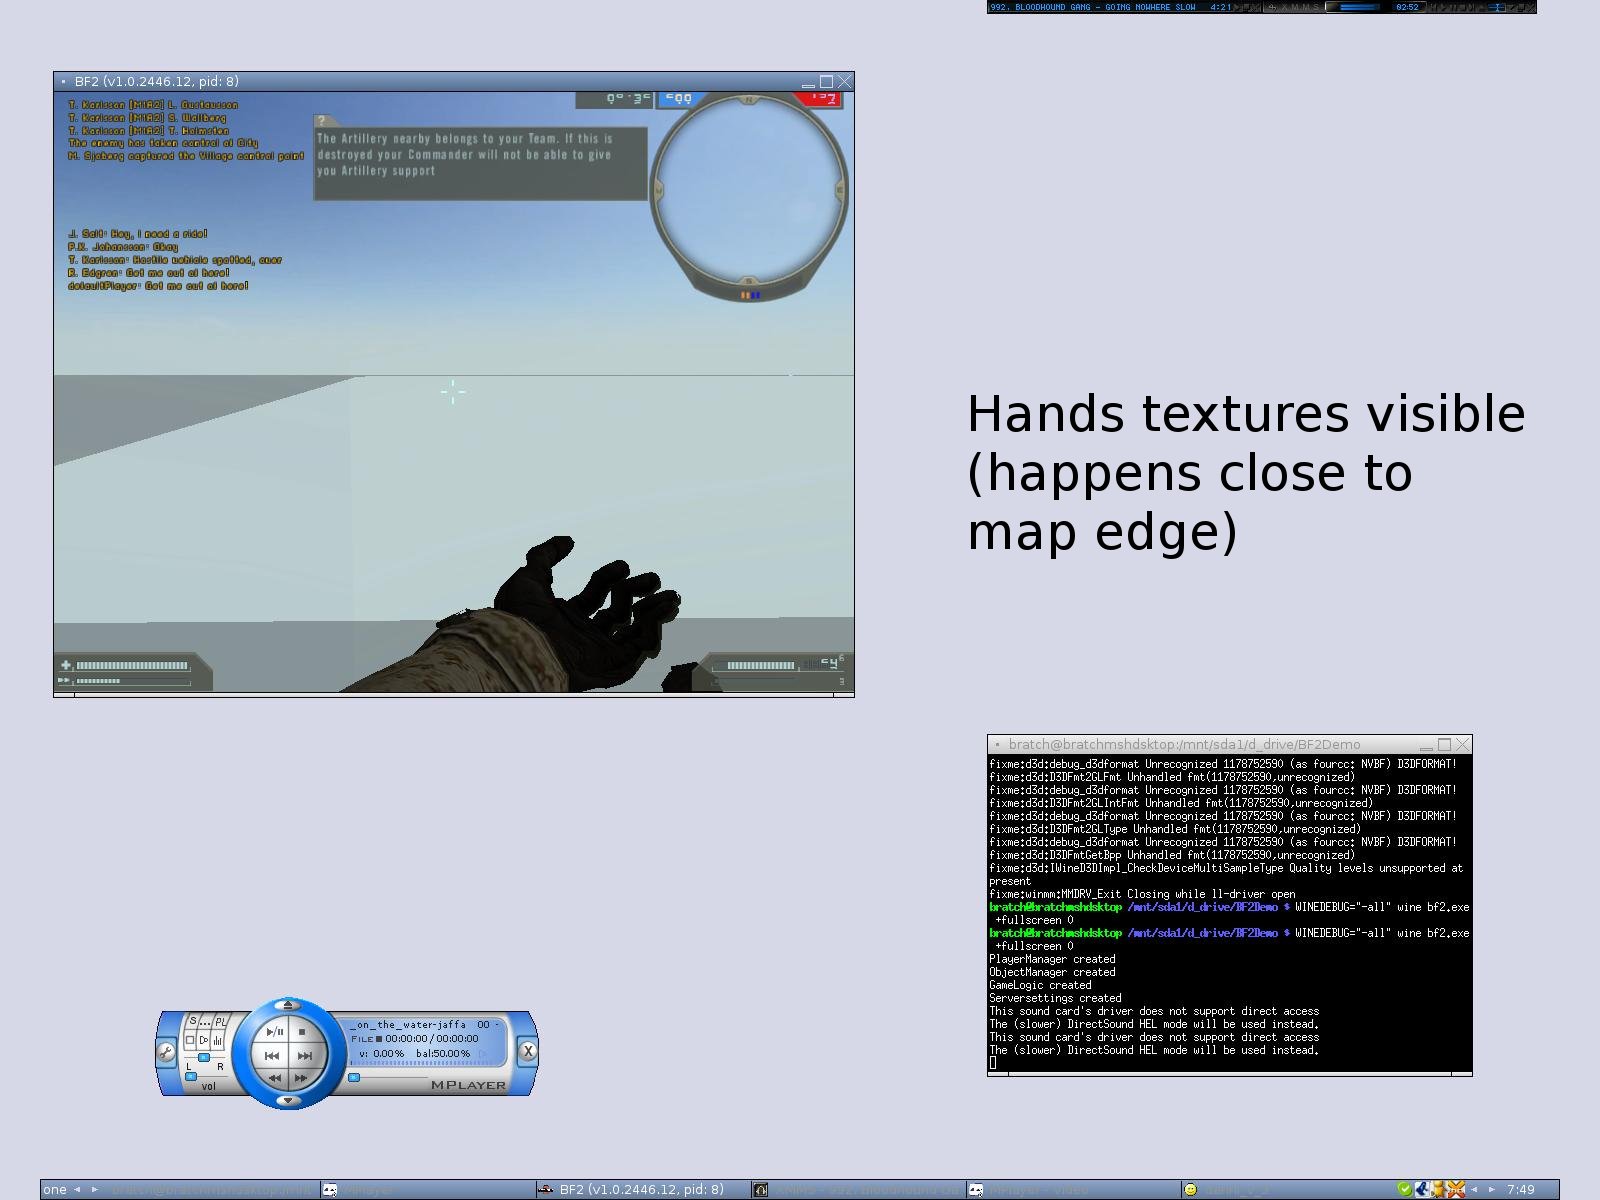The height and width of the screenshot is (1200, 1600).
Task: Switch to next workspace arrow in taskbar
Action: pyautogui.click(x=95, y=1189)
